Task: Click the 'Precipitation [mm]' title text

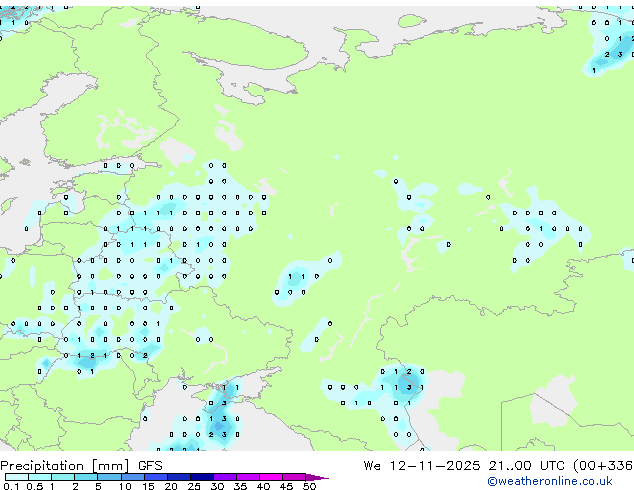Action: tap(64, 466)
